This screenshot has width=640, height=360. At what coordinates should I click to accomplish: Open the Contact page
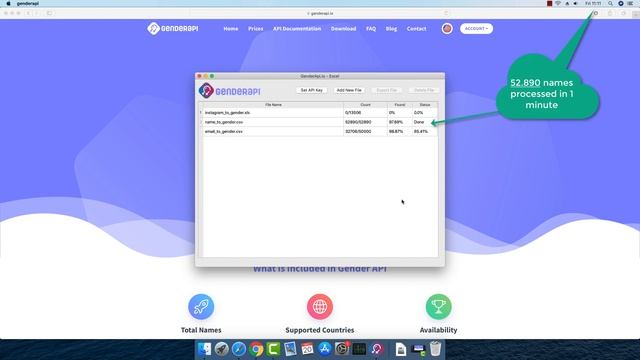pyautogui.click(x=416, y=29)
